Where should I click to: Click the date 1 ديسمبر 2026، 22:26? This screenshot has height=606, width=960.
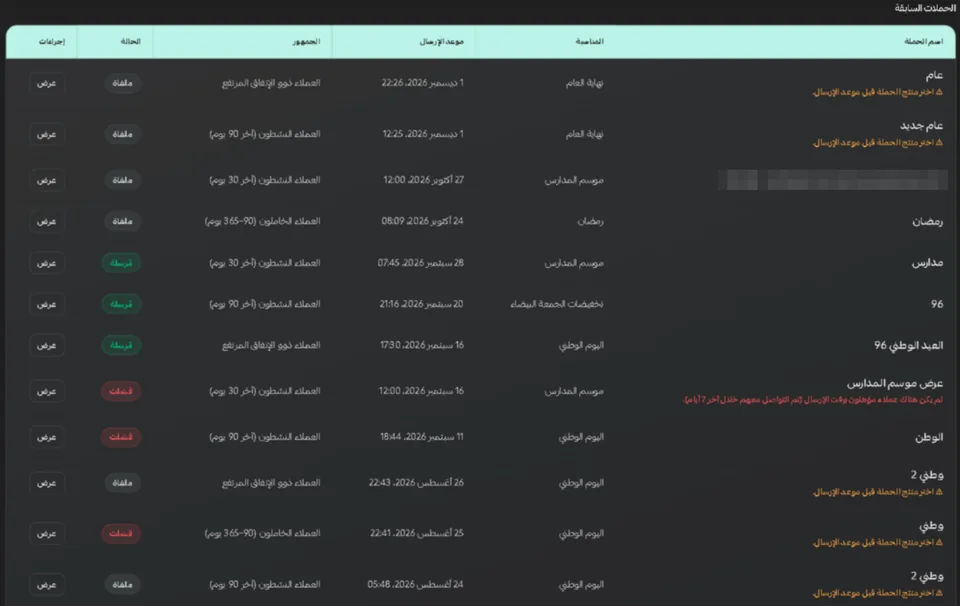(x=422, y=83)
